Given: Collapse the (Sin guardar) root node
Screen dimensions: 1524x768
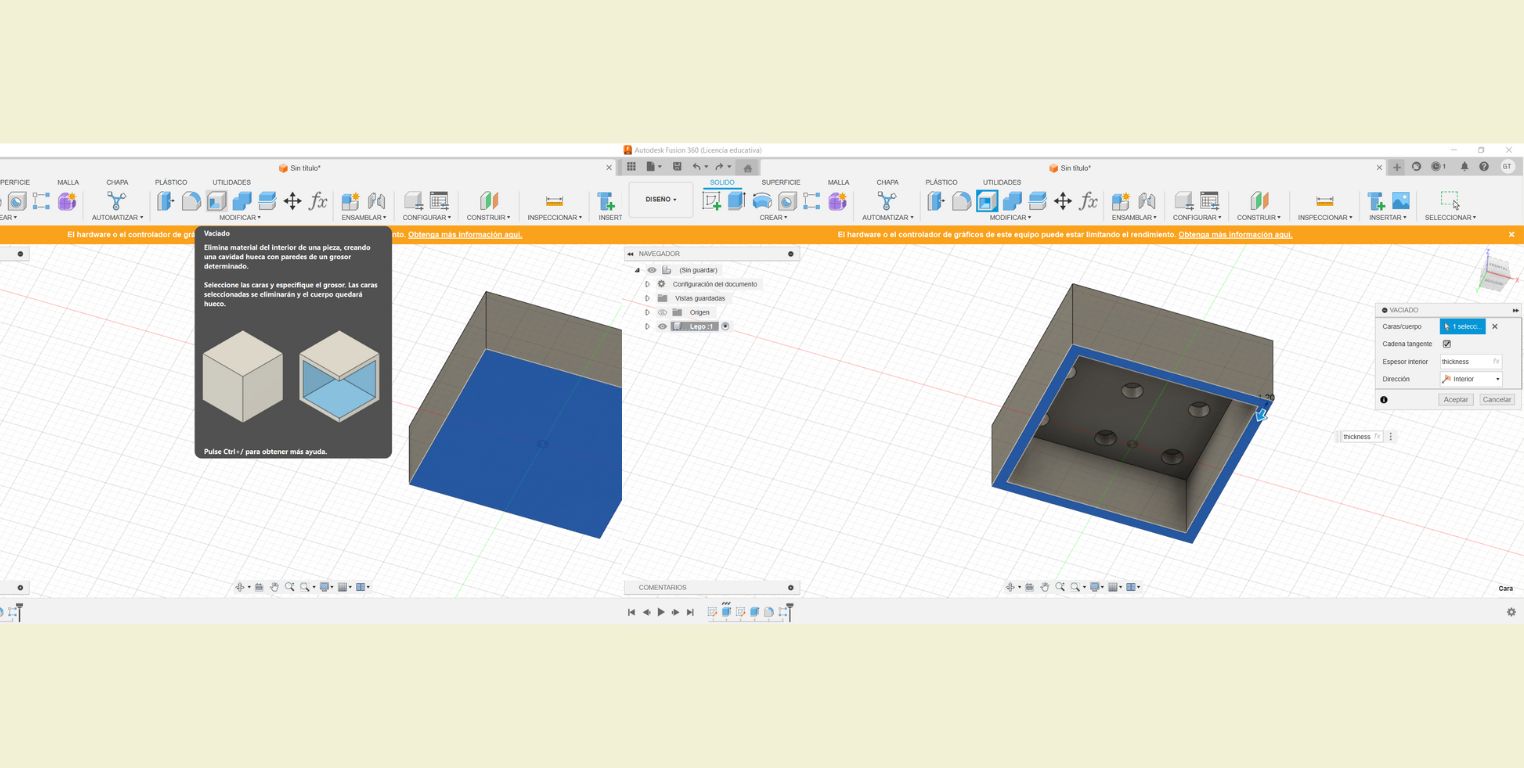Looking at the screenshot, I should point(637,270).
